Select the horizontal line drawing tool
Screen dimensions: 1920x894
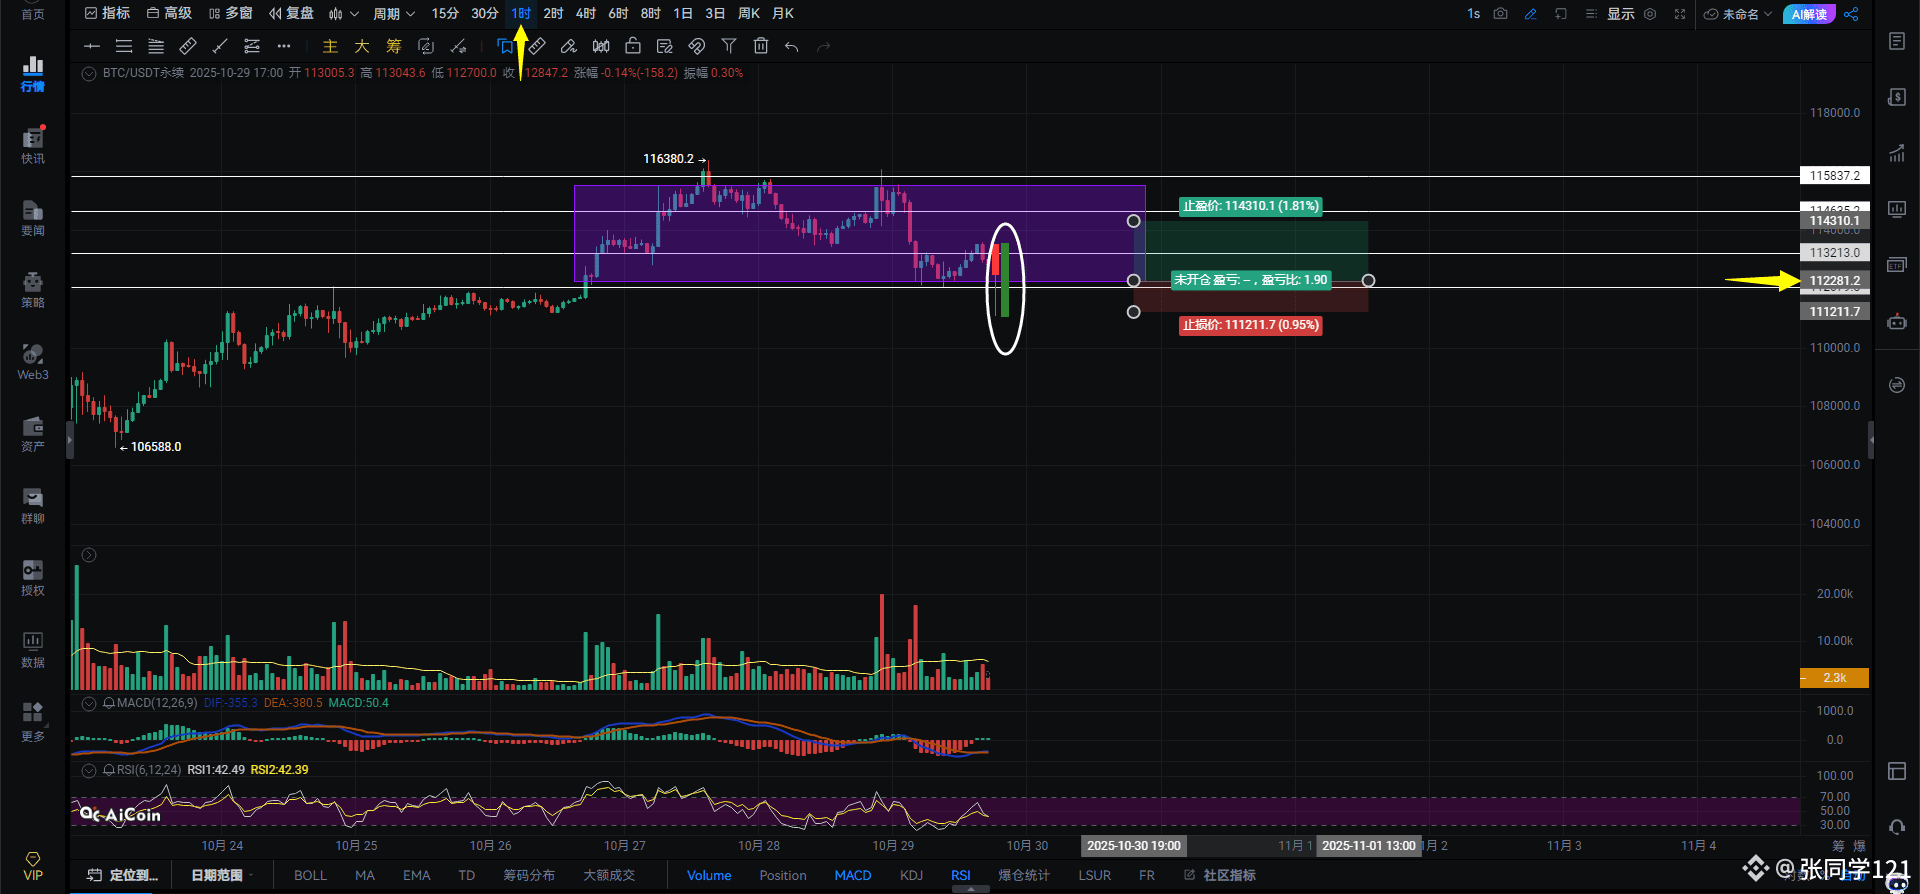coord(92,46)
